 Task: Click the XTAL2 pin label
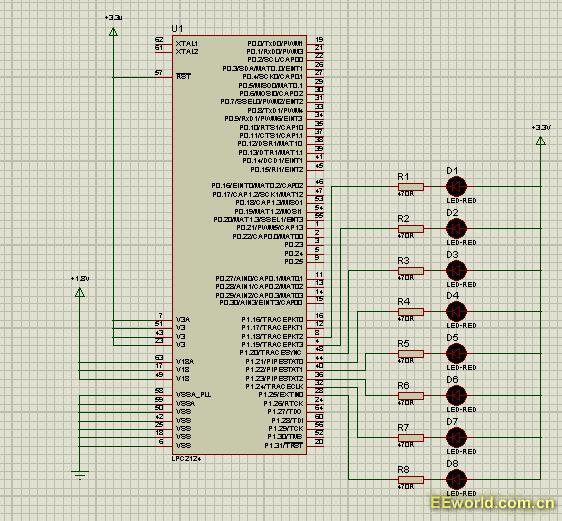pos(187,52)
